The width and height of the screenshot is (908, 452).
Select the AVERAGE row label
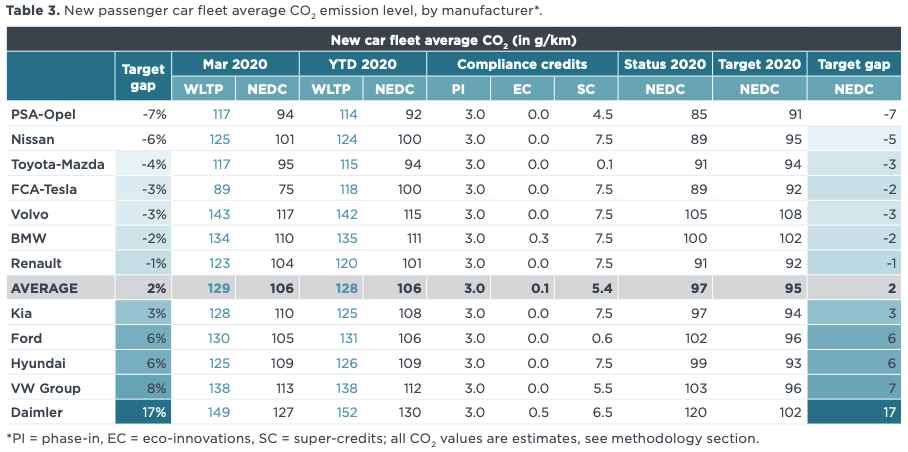click(44, 288)
